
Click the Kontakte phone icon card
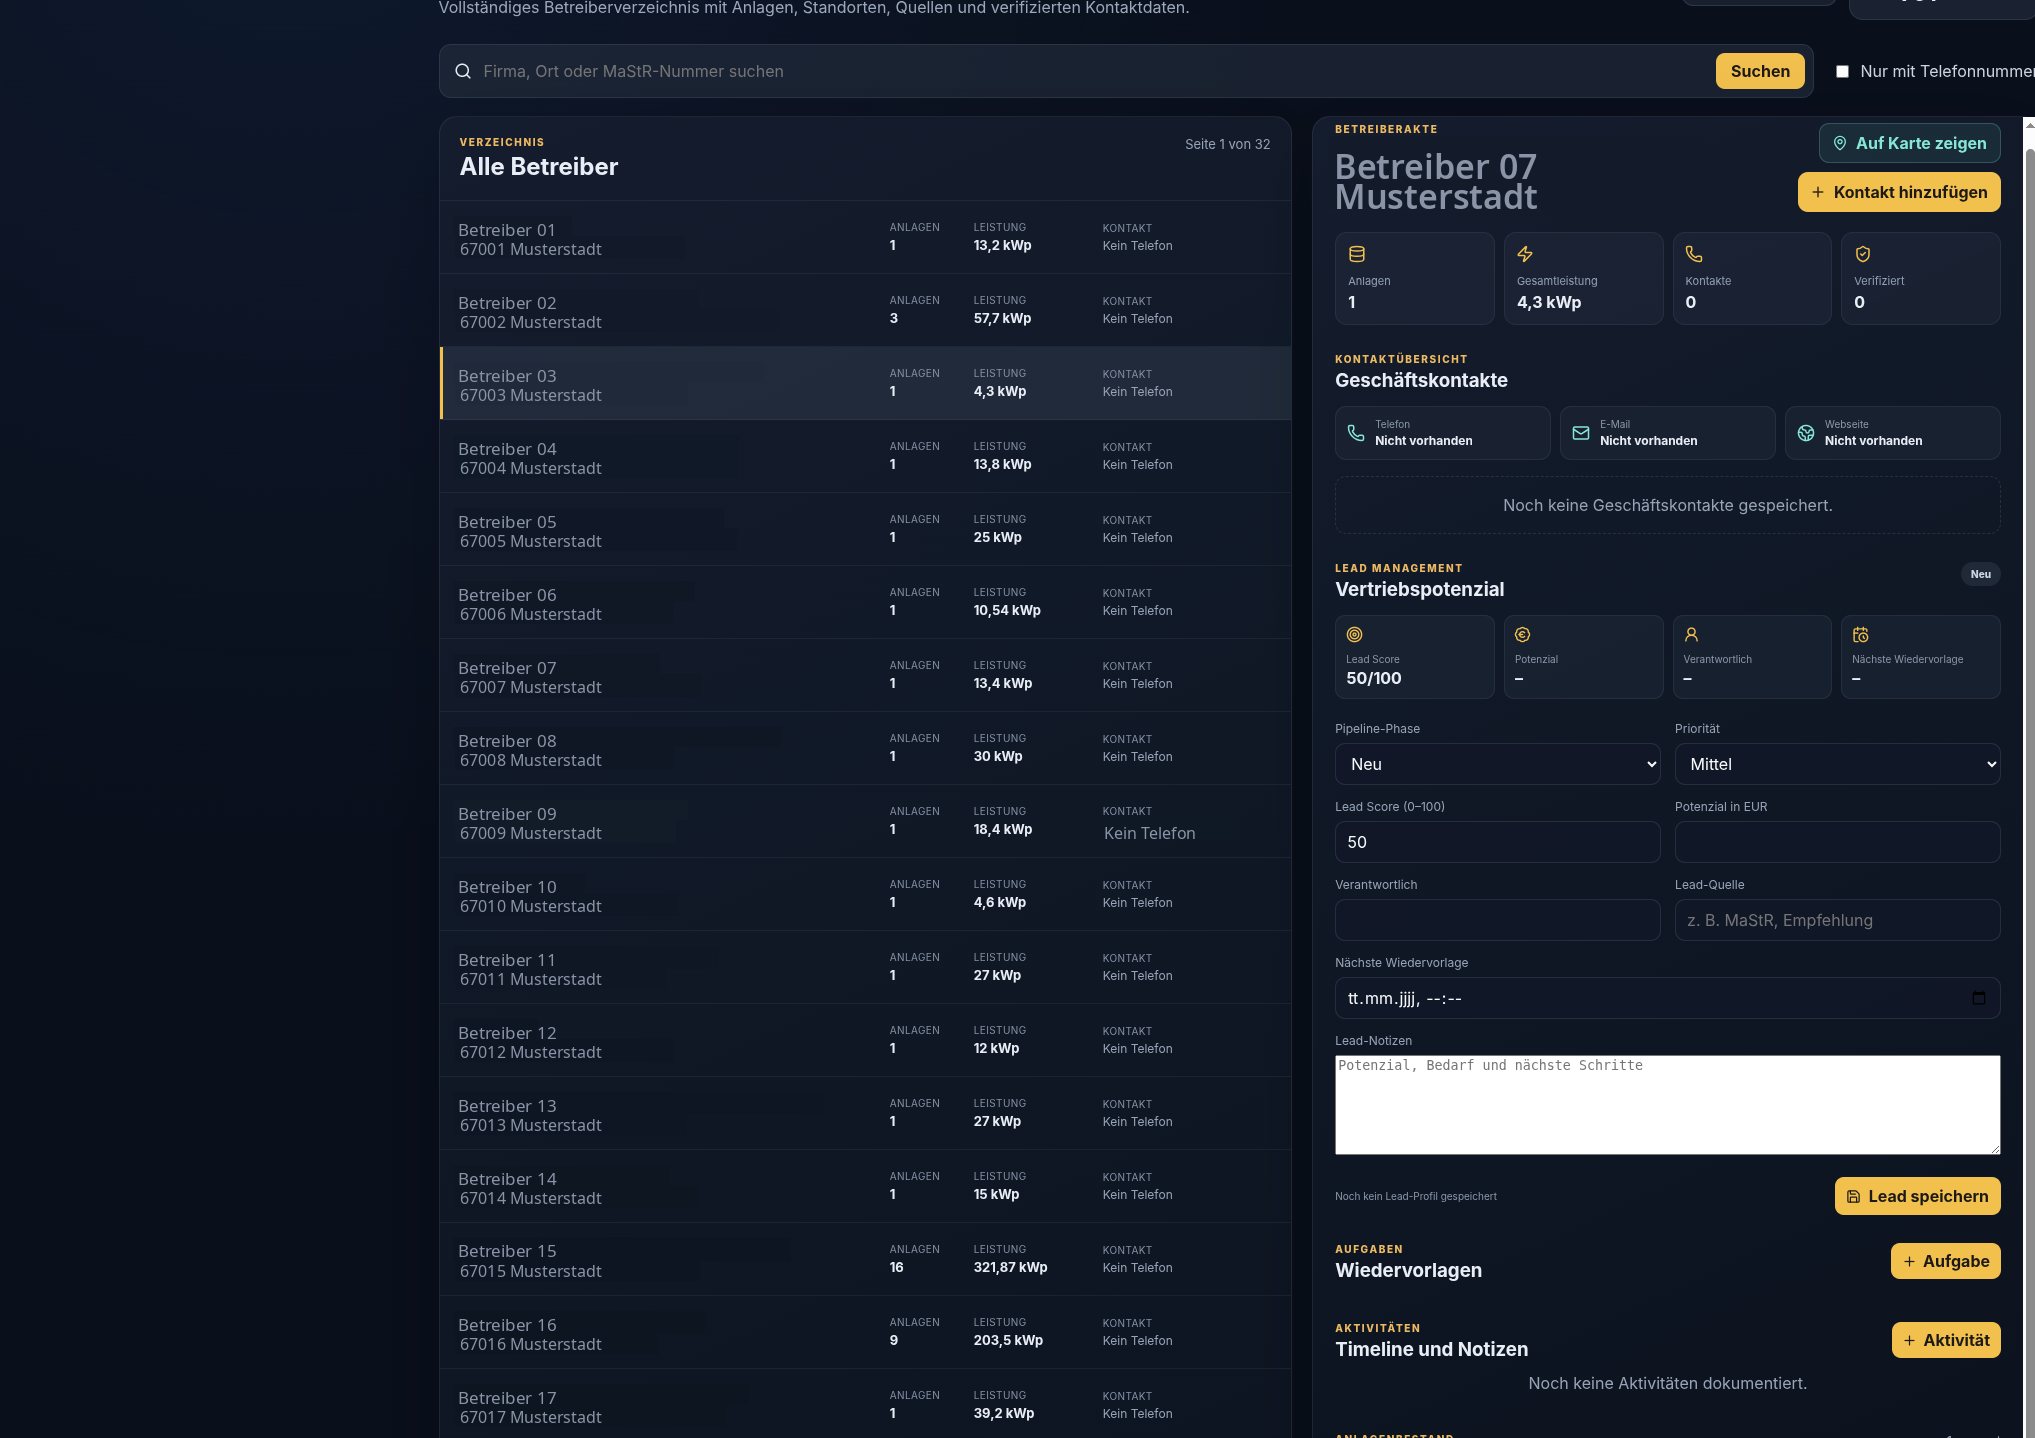point(1752,278)
